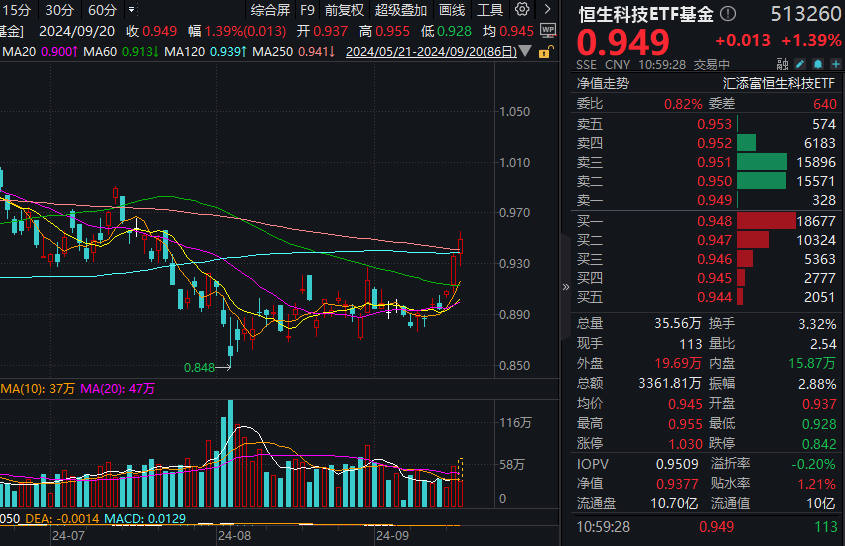Select the 买一 price 0.948
Image resolution: width=845 pixels, height=546 pixels.
tap(714, 221)
